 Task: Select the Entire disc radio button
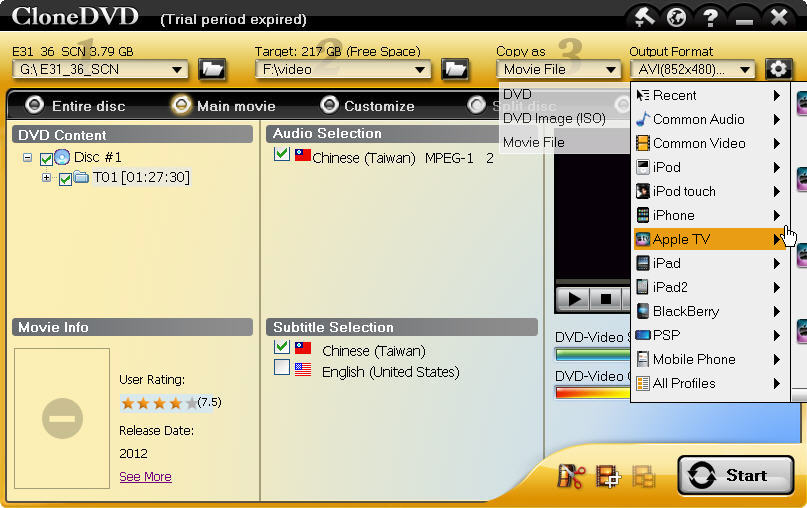coord(34,105)
